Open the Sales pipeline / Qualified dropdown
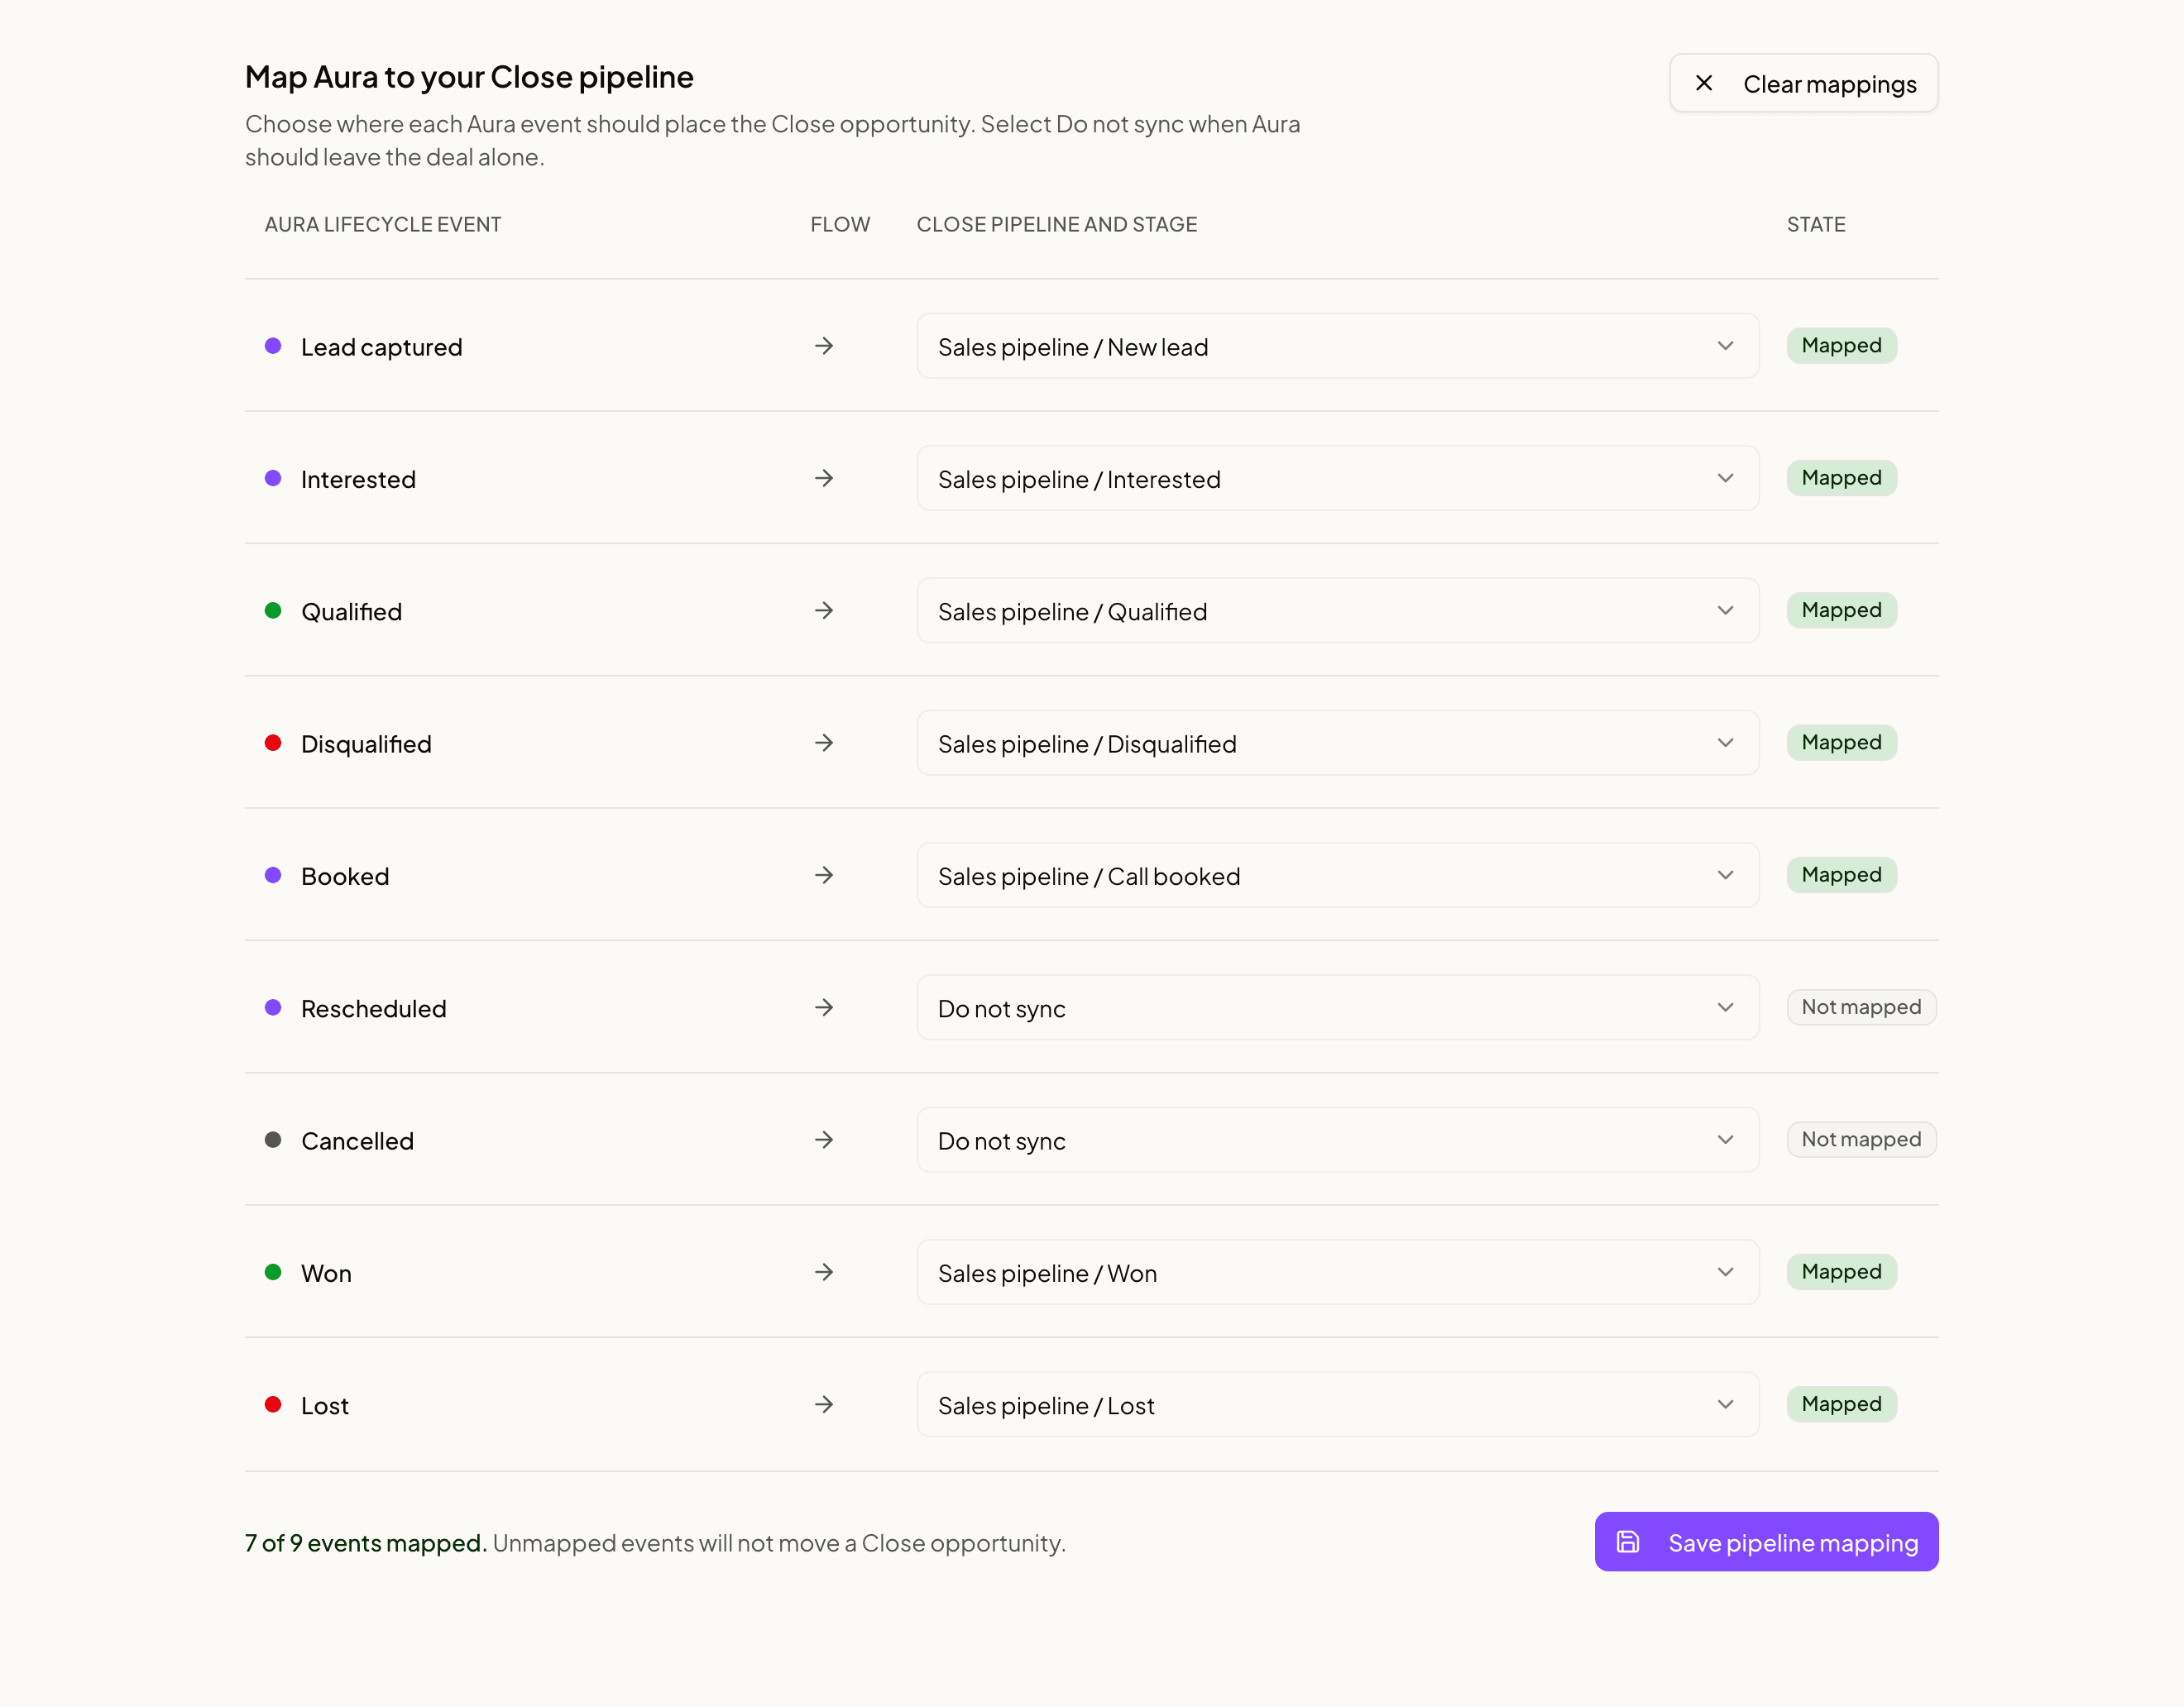The height and width of the screenshot is (1707, 2184). click(x=1338, y=610)
